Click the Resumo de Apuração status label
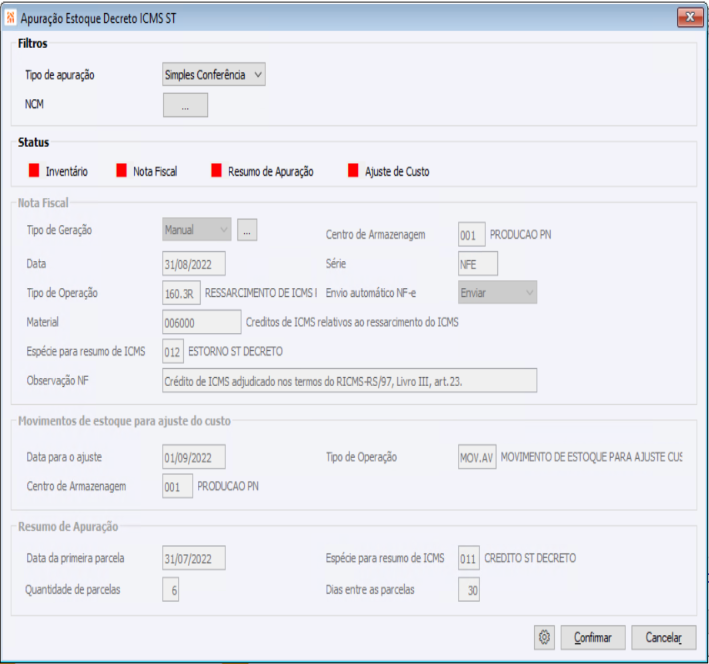Viewport: 709px width, 664px height. pyautogui.click(x=270, y=171)
